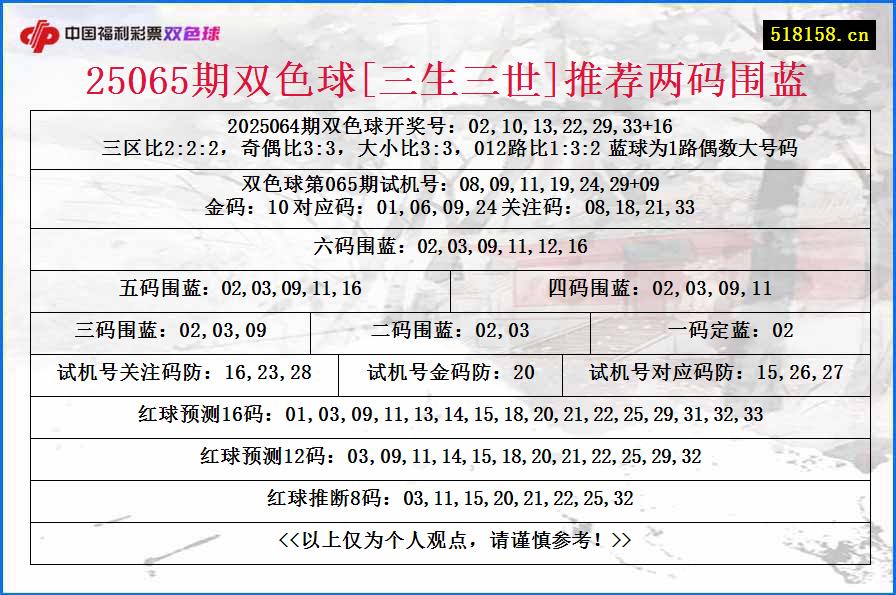Click the 双色球第065期试机号 row
The width and height of the screenshot is (896, 595).
(448, 185)
